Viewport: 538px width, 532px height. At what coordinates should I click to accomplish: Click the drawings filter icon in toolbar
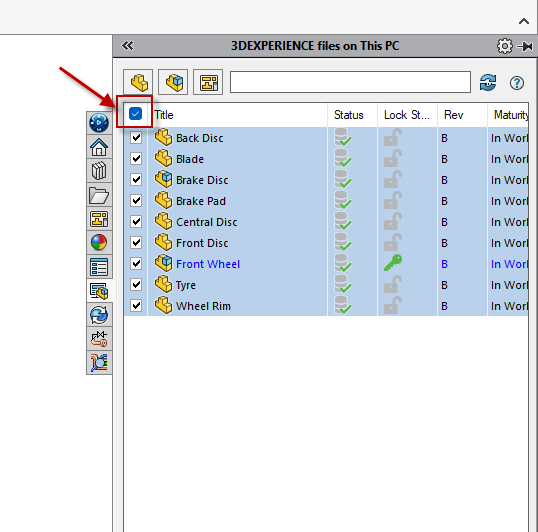click(x=208, y=82)
